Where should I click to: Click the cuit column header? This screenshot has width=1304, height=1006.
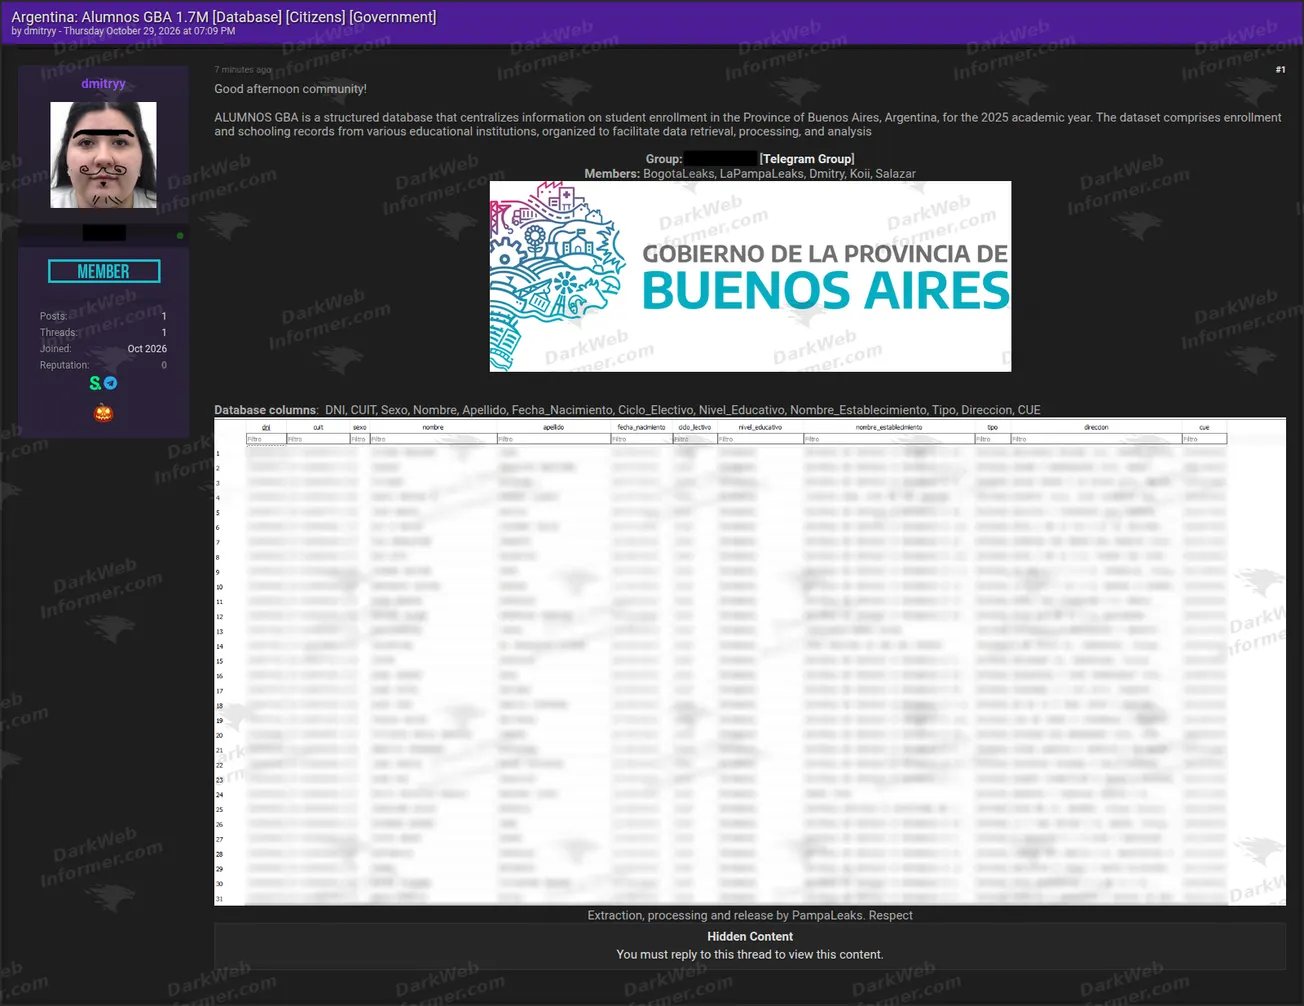pos(318,427)
